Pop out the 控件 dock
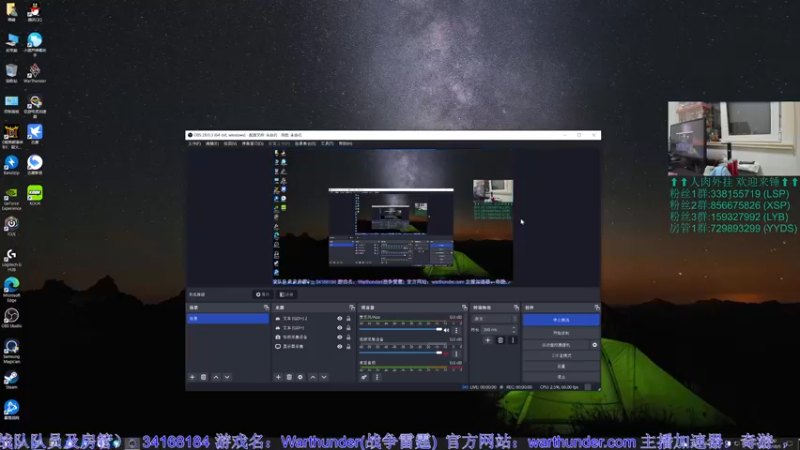Viewport: 800px width, 450px height. [596, 308]
